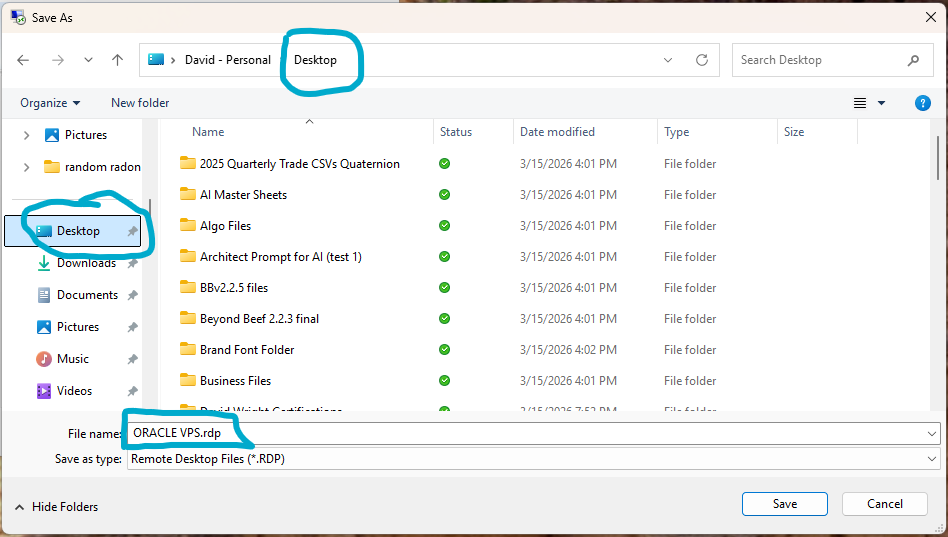
Task: Save the RDP file
Action: click(x=785, y=504)
